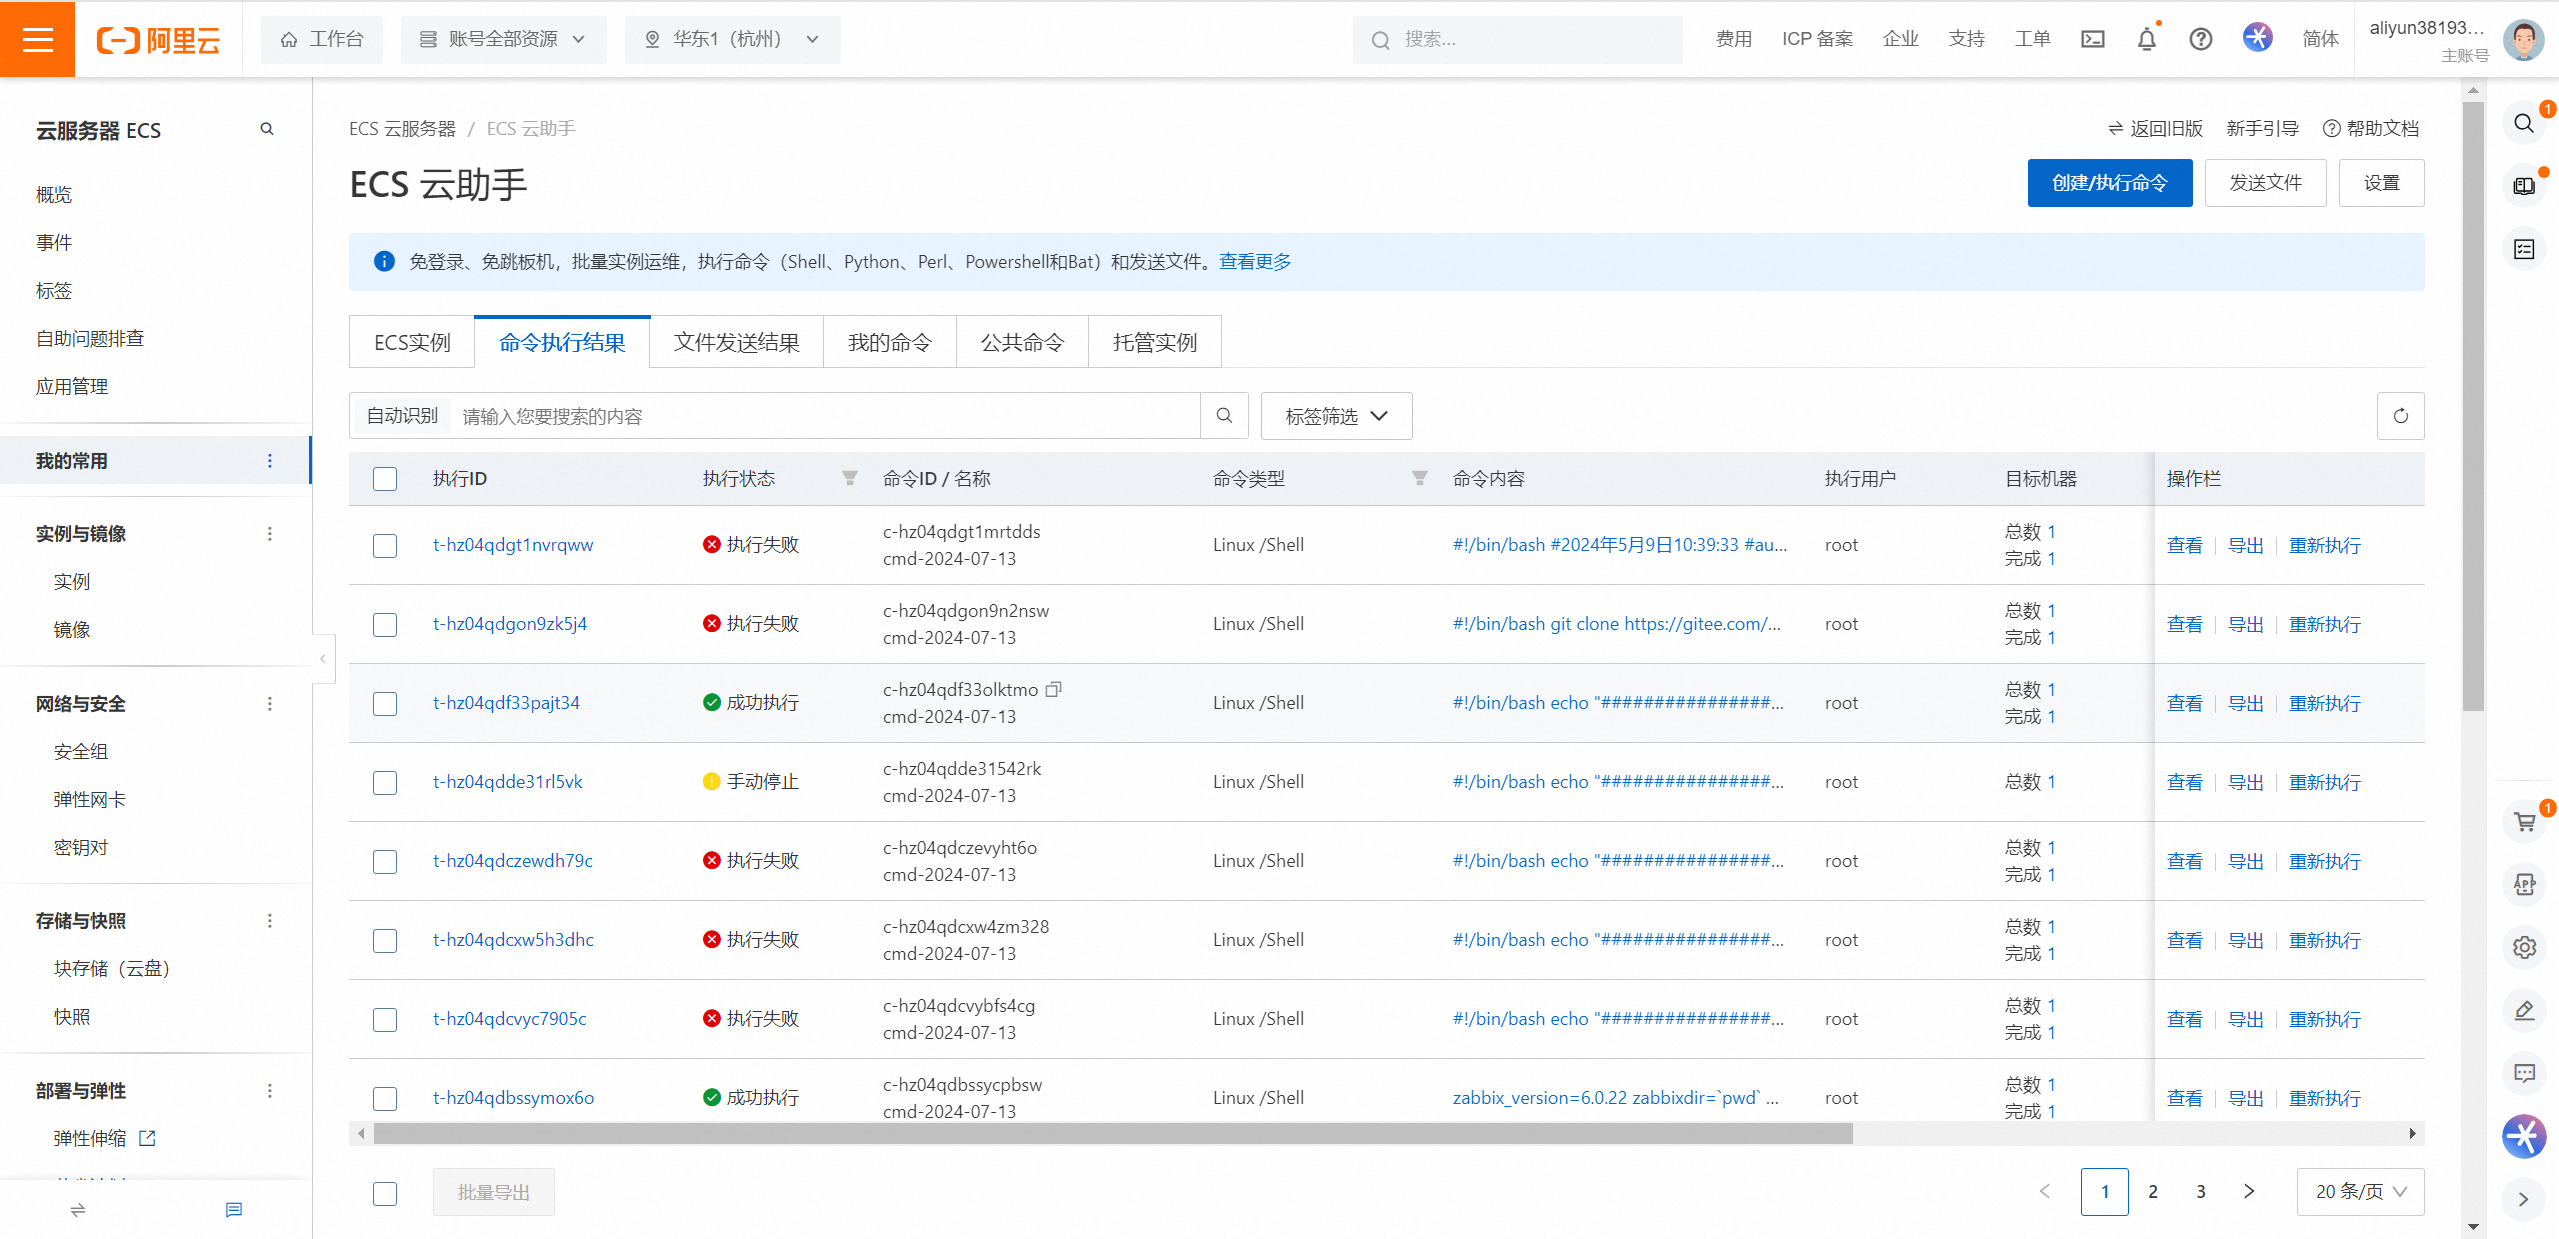Open the 20 条/页 page size dropdown

coord(2360,1192)
